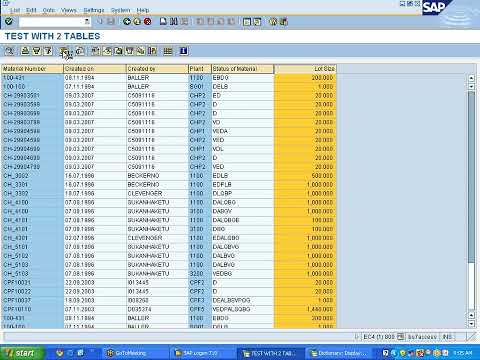Select the Status of Material column header

click(x=243, y=69)
